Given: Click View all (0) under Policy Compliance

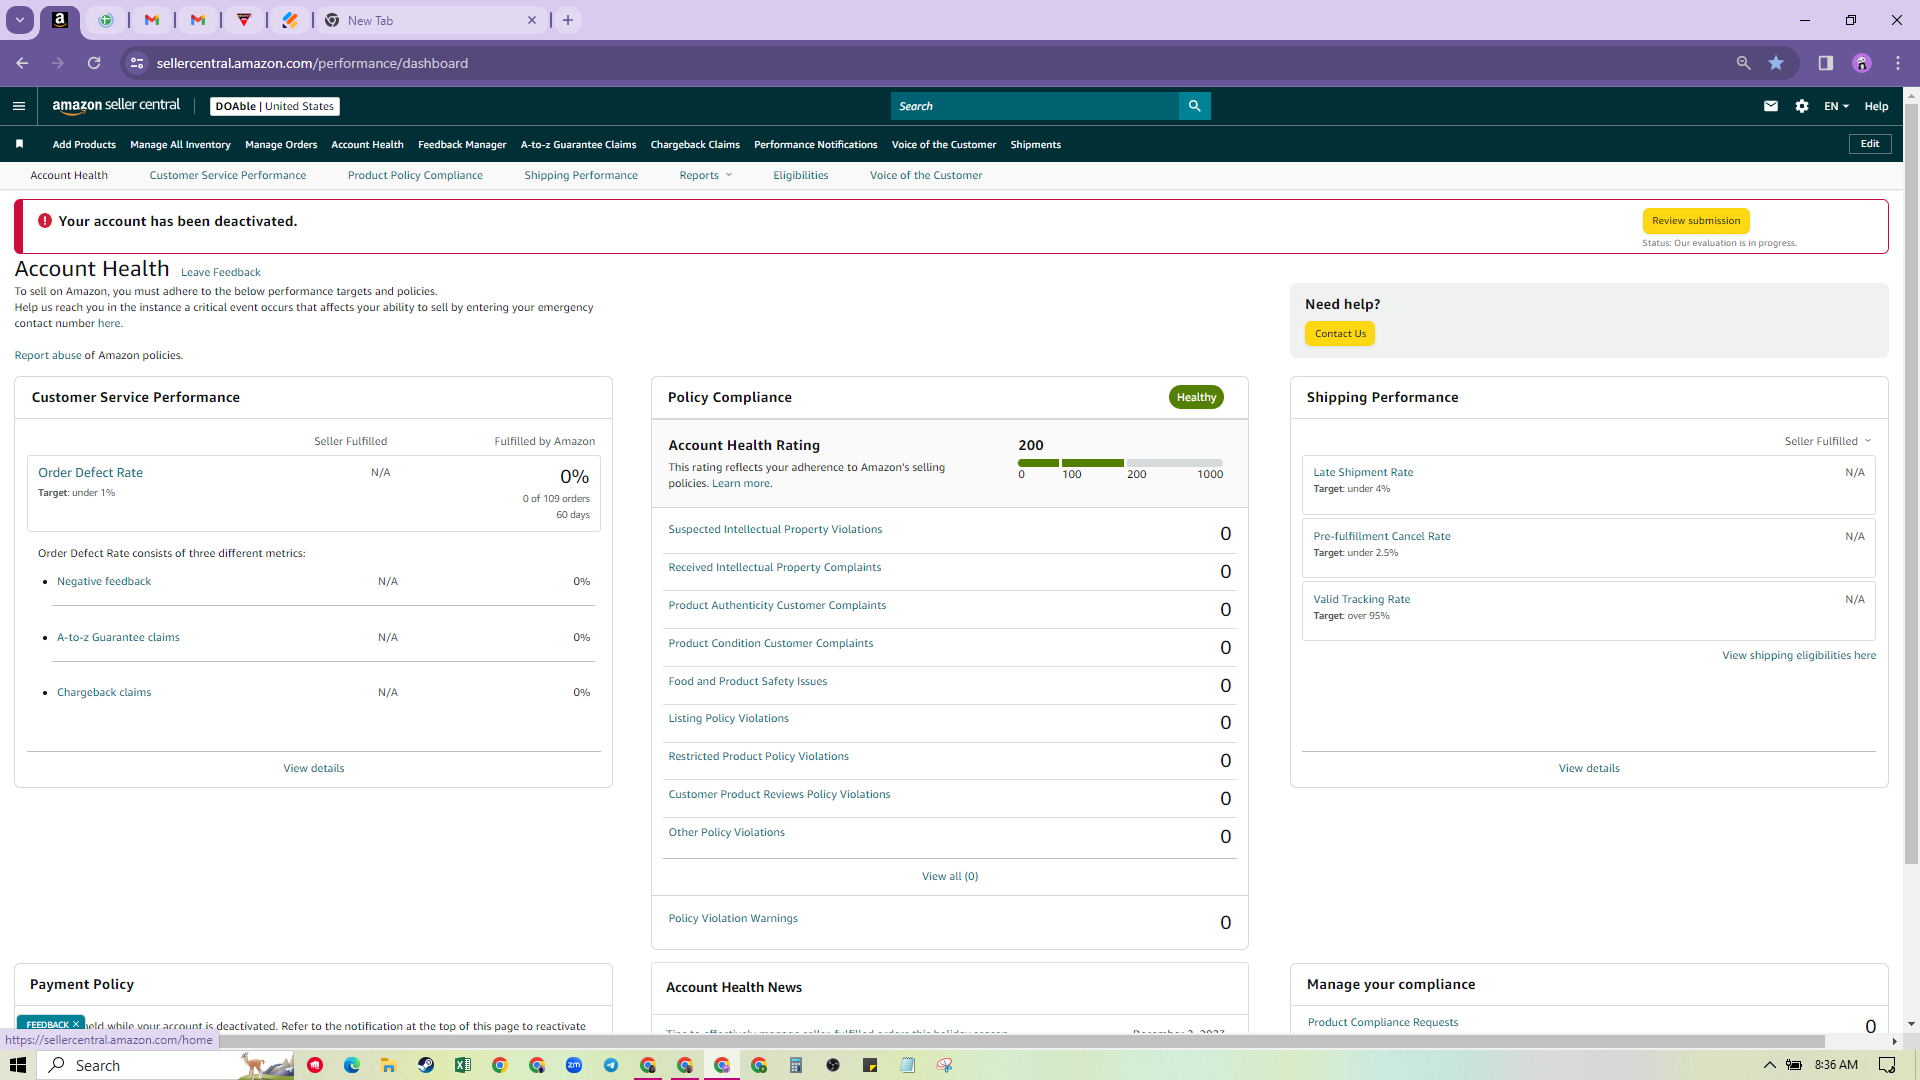Looking at the screenshot, I should click(x=950, y=876).
